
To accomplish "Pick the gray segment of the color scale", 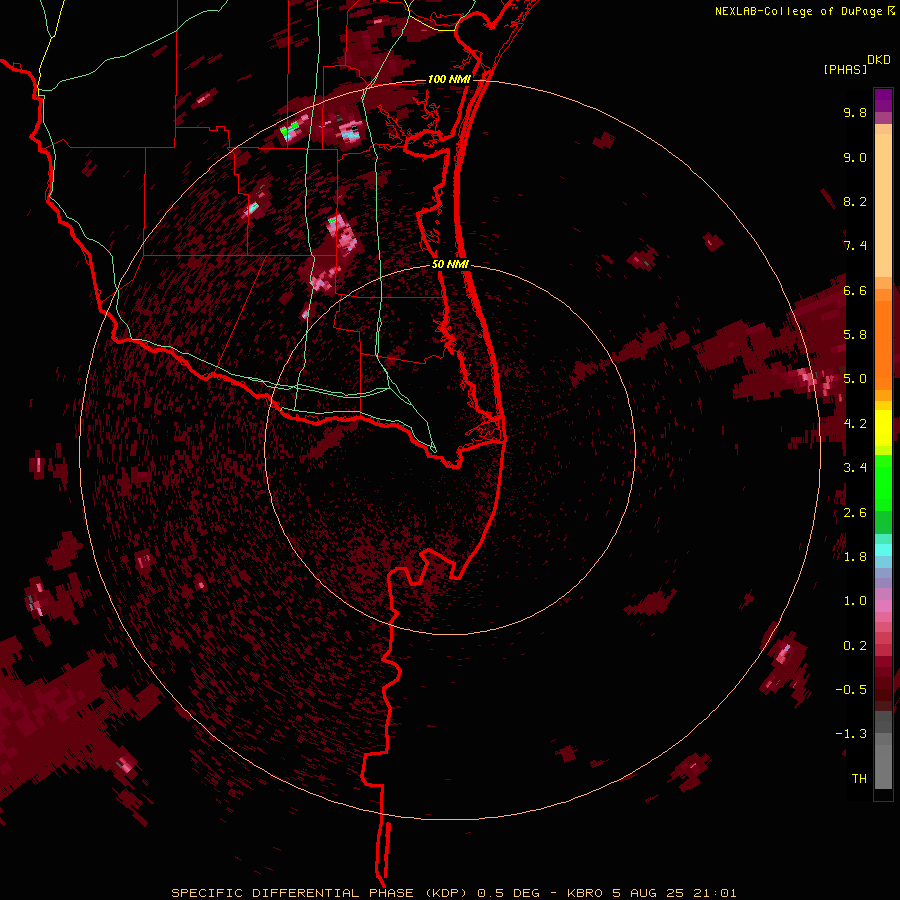I will (883, 749).
